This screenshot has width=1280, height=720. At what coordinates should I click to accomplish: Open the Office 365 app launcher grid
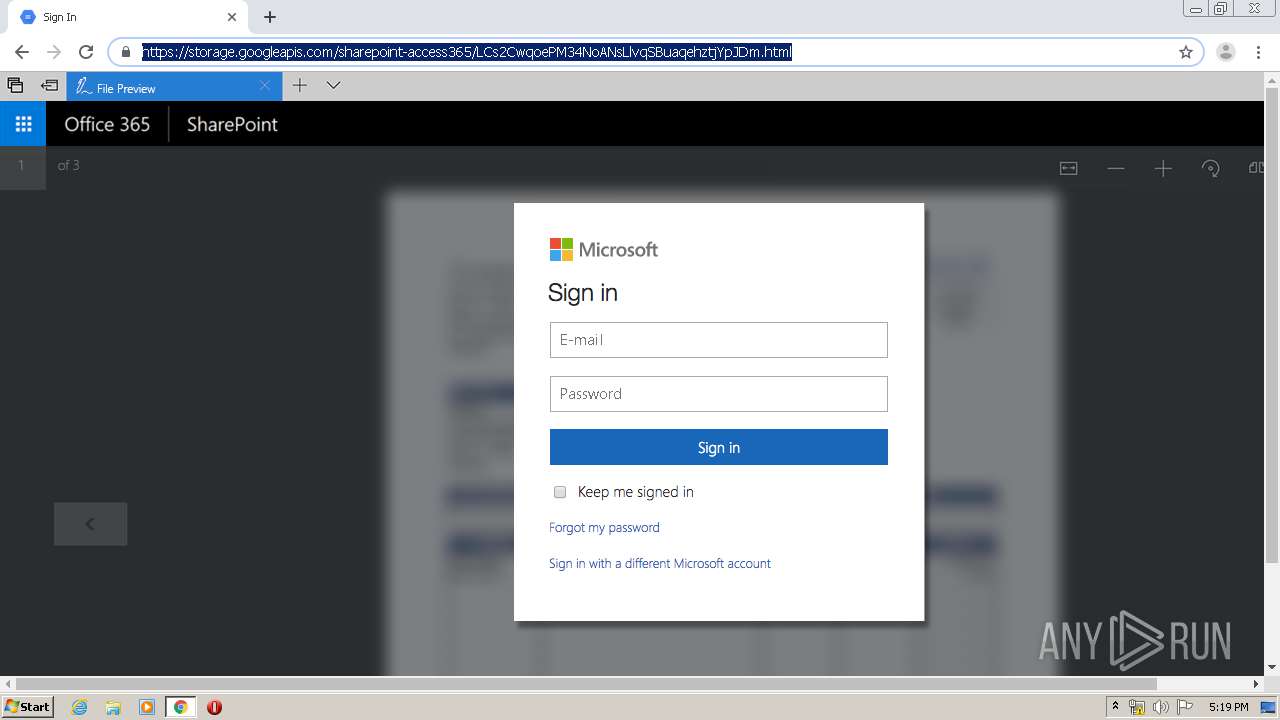[23, 124]
